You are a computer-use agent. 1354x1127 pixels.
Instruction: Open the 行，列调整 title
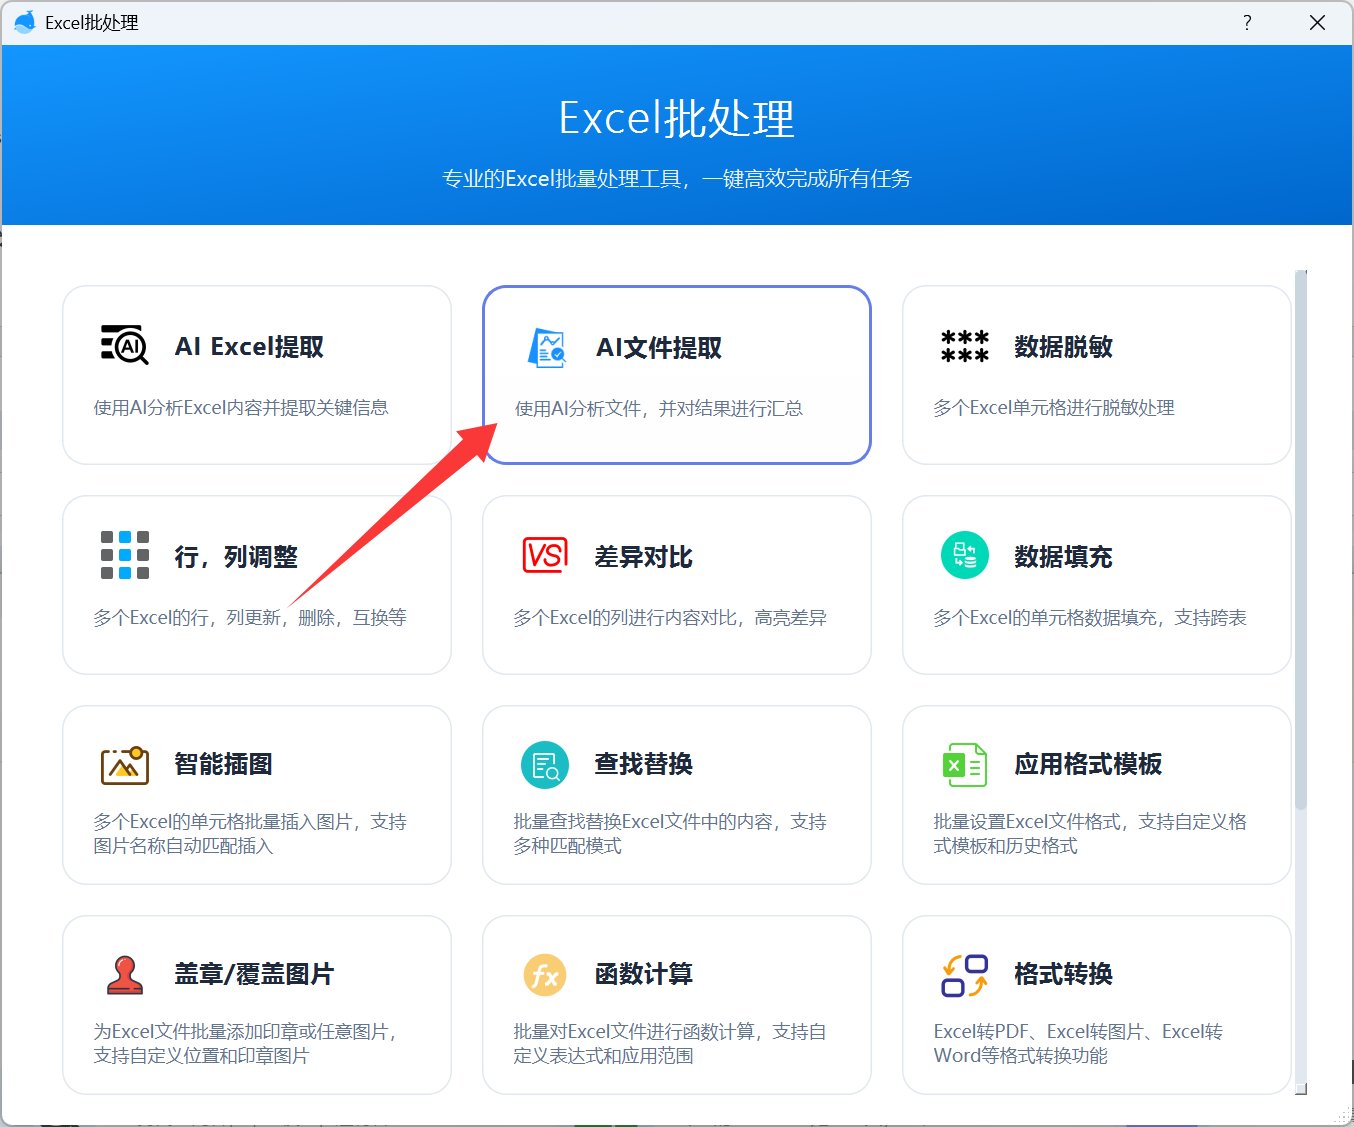pos(236,556)
